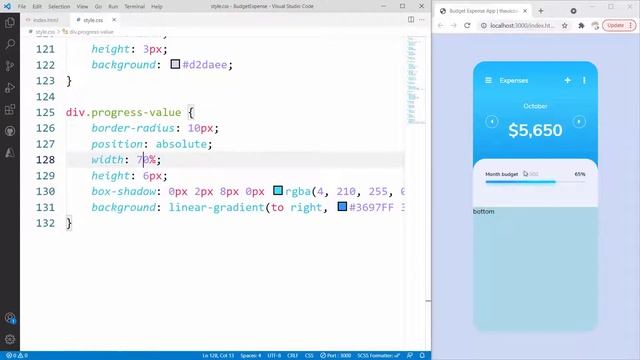Close the Budget Expense App browser tab

[x=525, y=11]
